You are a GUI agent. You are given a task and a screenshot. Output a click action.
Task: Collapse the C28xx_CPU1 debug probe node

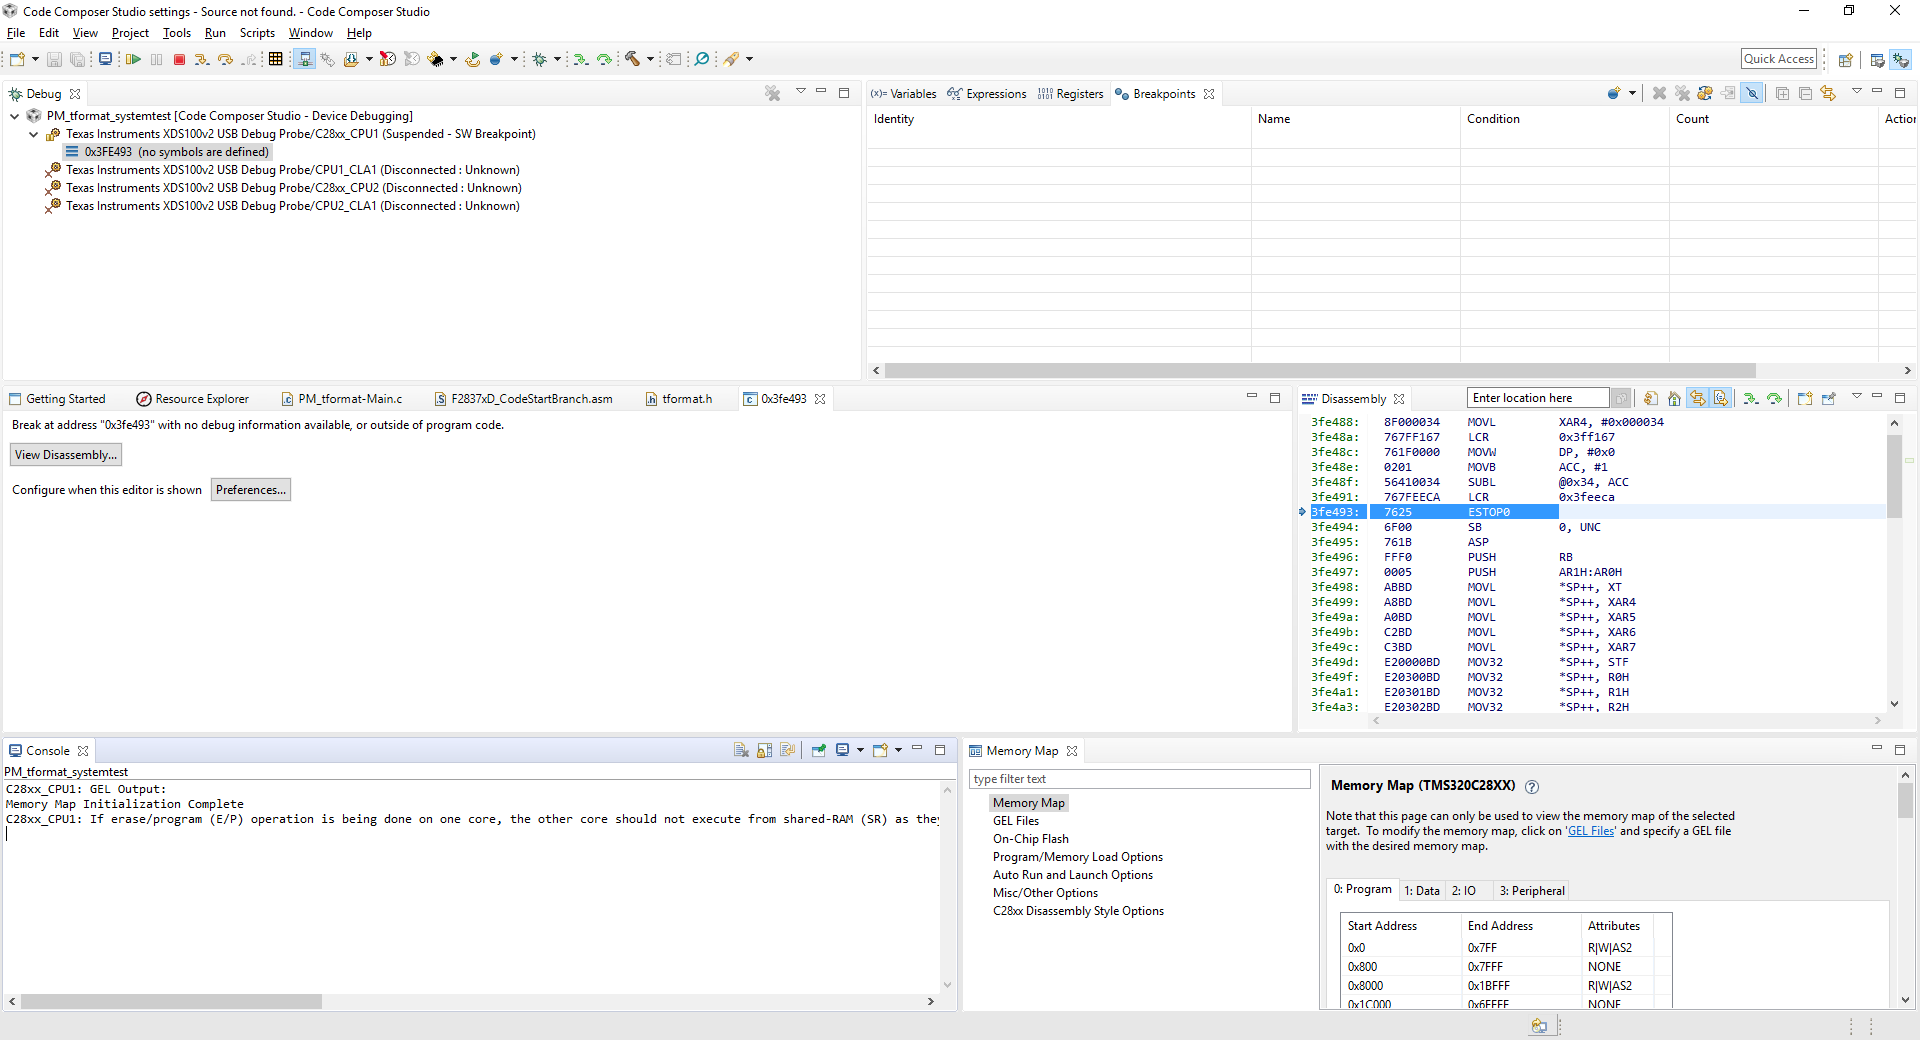[x=33, y=134]
